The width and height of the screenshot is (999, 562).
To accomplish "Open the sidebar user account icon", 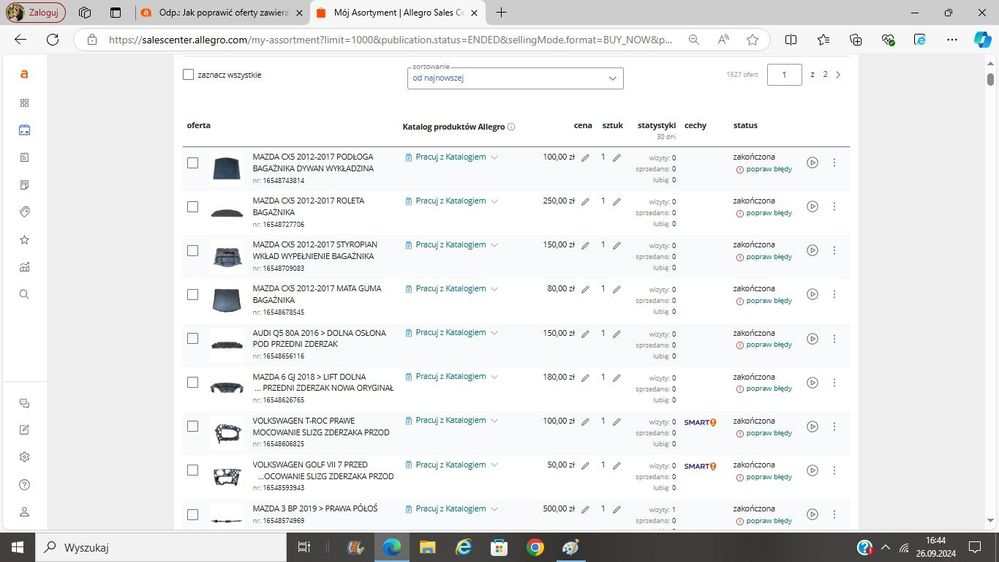I will tap(24, 512).
